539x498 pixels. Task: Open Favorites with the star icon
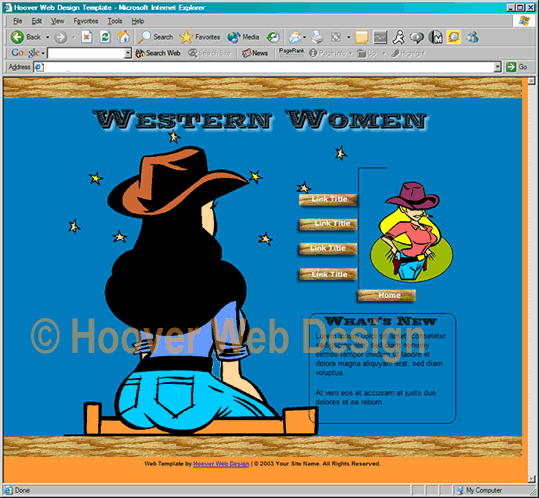pyautogui.click(x=200, y=37)
